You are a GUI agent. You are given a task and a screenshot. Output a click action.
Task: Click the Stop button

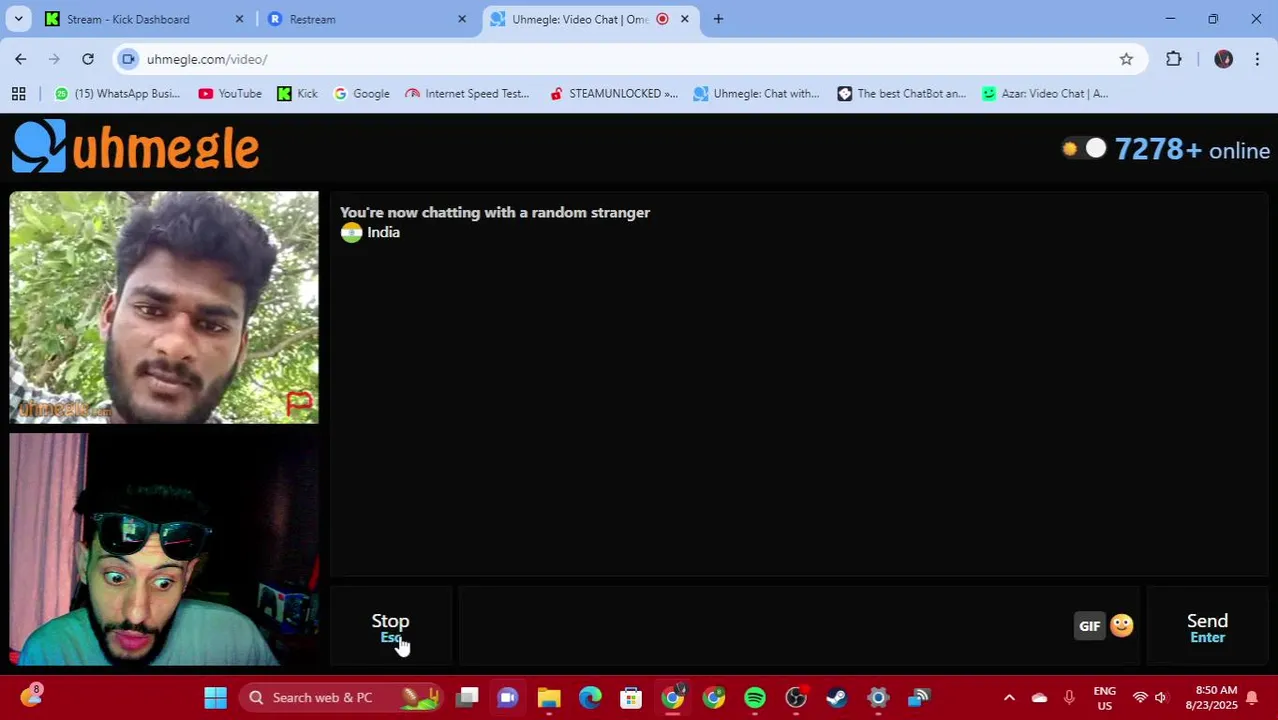point(390,627)
